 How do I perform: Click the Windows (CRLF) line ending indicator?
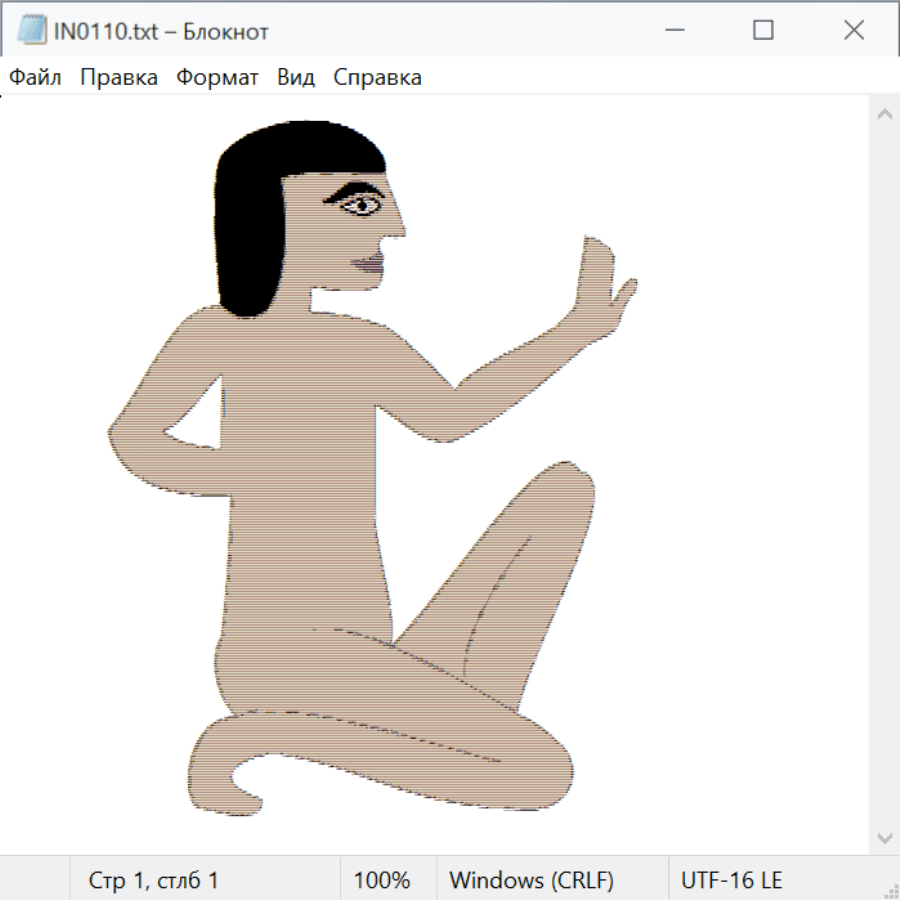[x=531, y=881]
